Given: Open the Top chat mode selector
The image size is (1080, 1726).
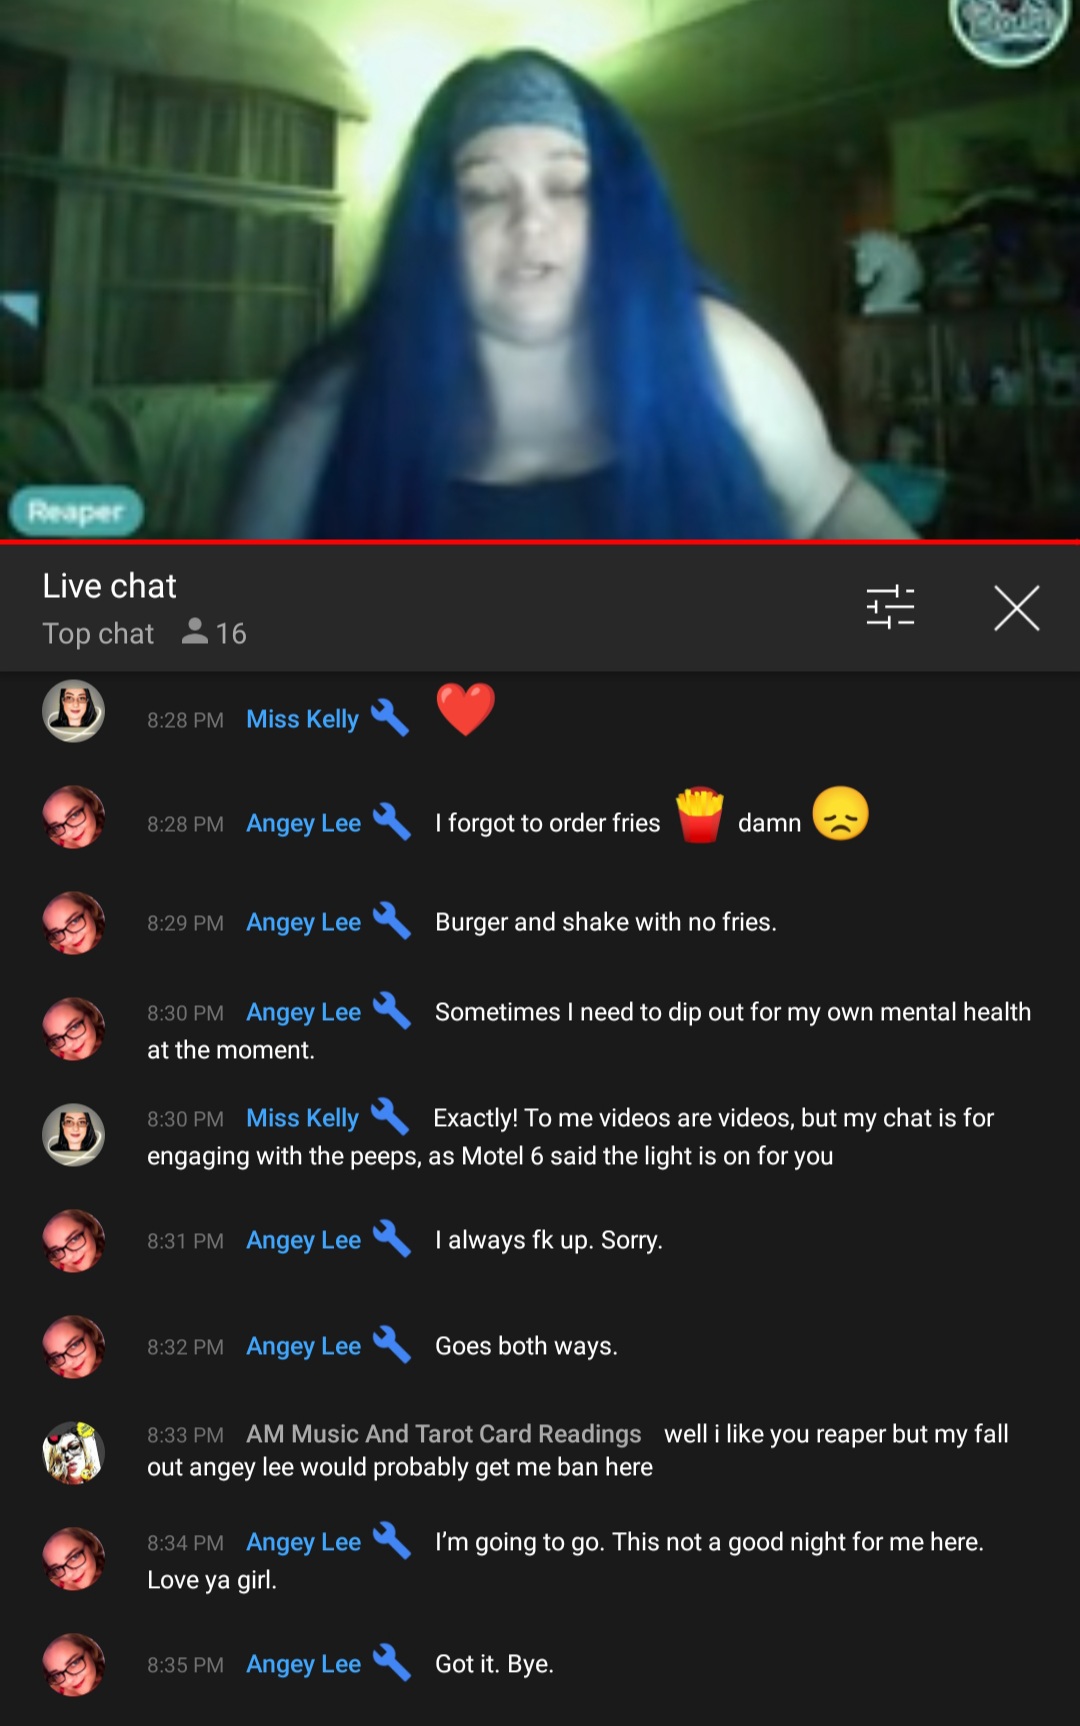Looking at the screenshot, I should pyautogui.click(x=98, y=634).
